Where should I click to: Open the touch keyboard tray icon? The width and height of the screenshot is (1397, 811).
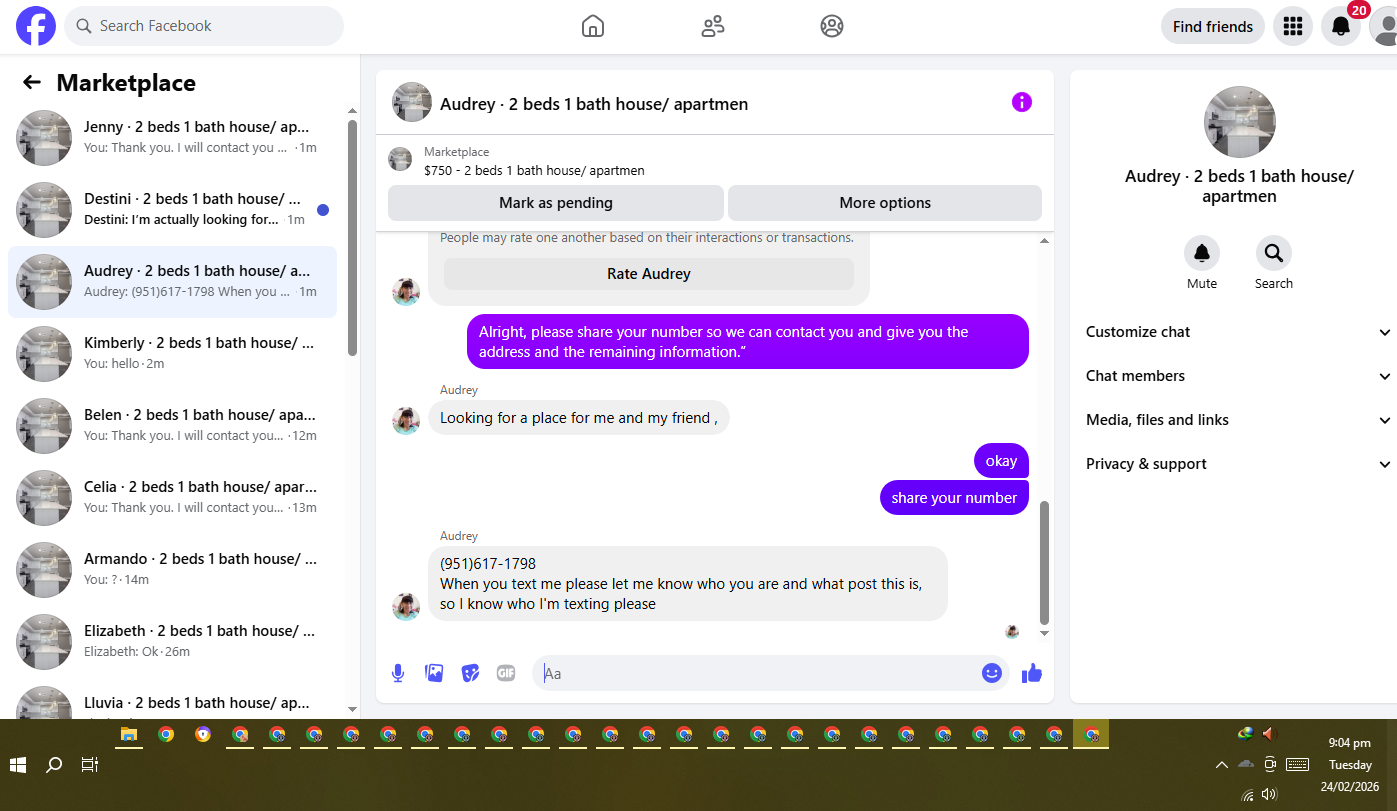(x=1298, y=765)
